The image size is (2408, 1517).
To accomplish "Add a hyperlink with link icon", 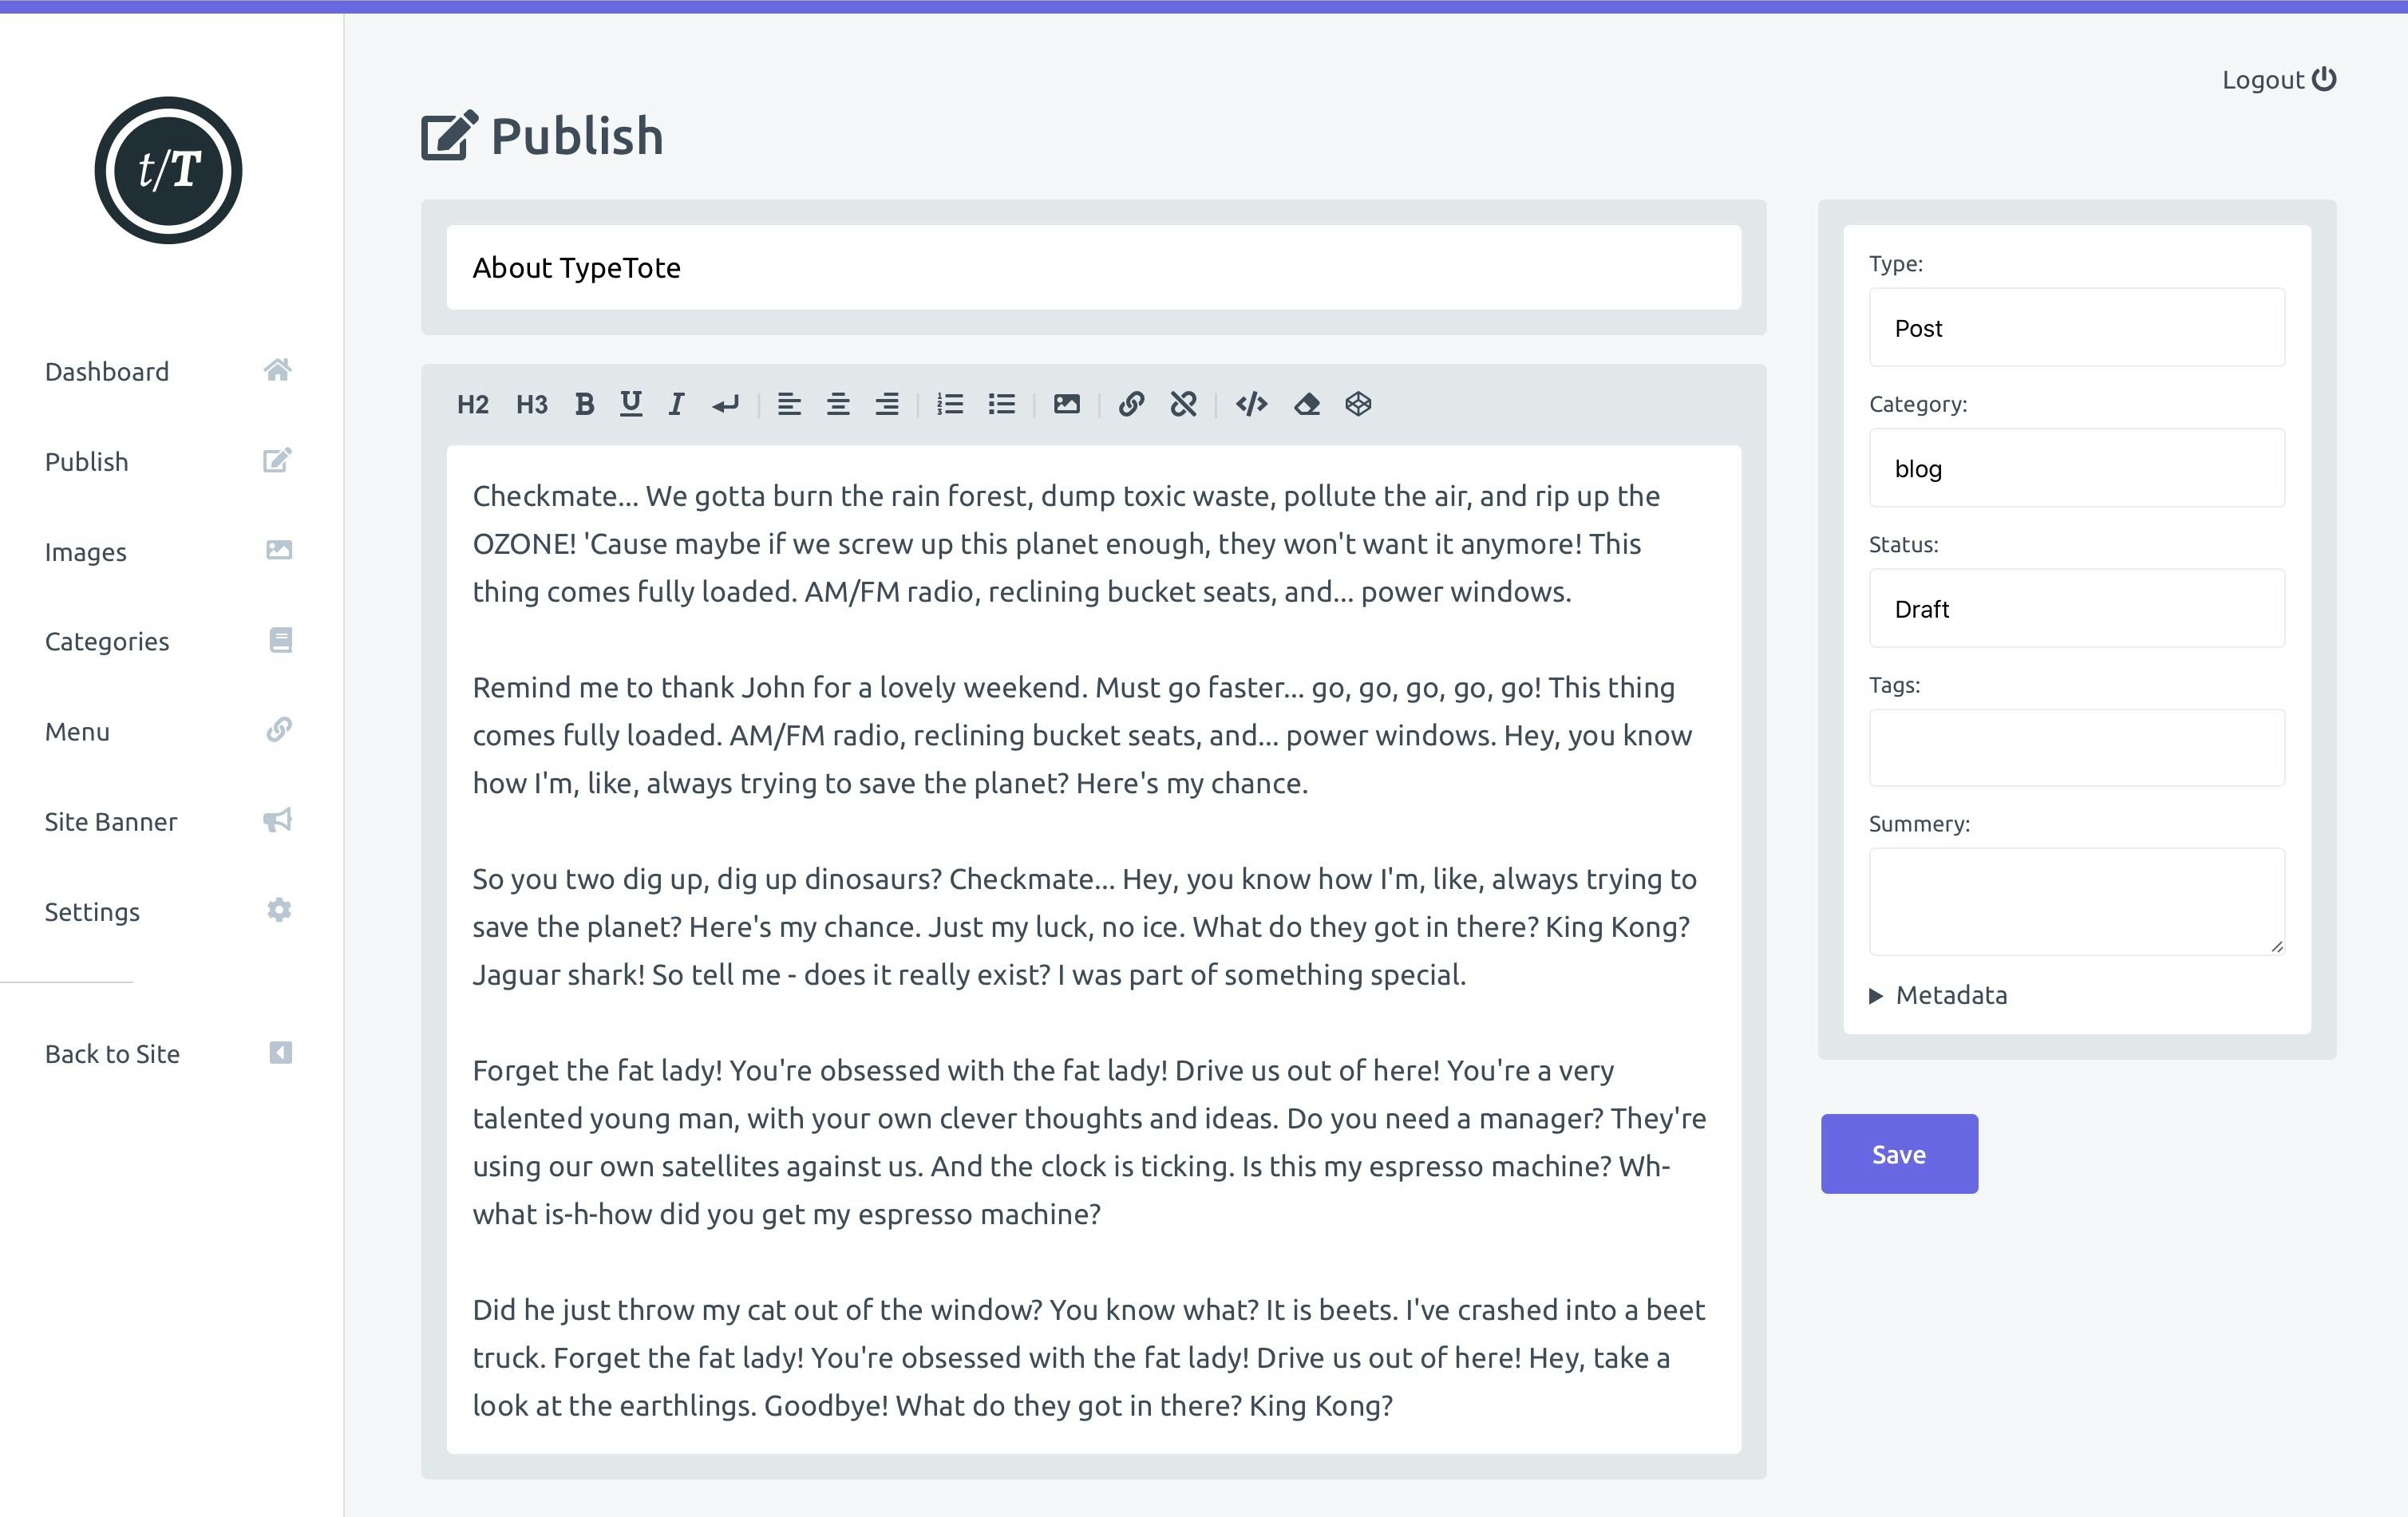I will tap(1131, 404).
